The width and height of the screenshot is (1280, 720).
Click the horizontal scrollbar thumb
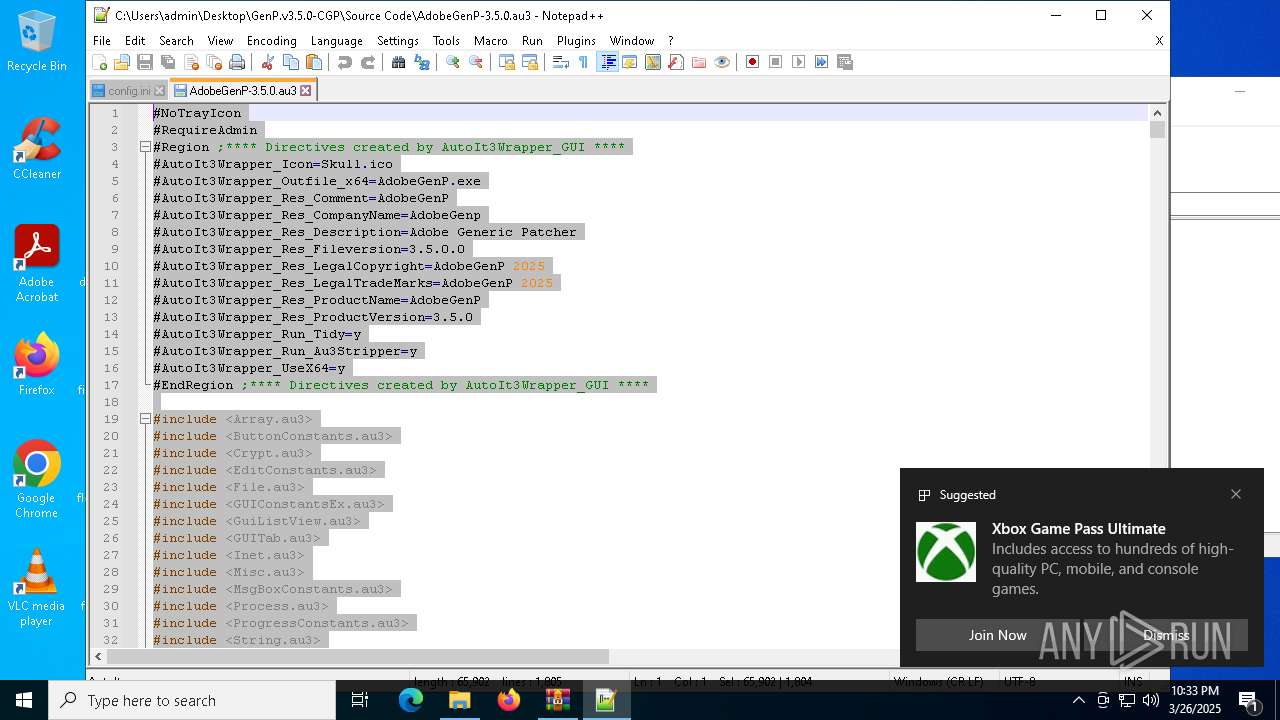point(358,657)
